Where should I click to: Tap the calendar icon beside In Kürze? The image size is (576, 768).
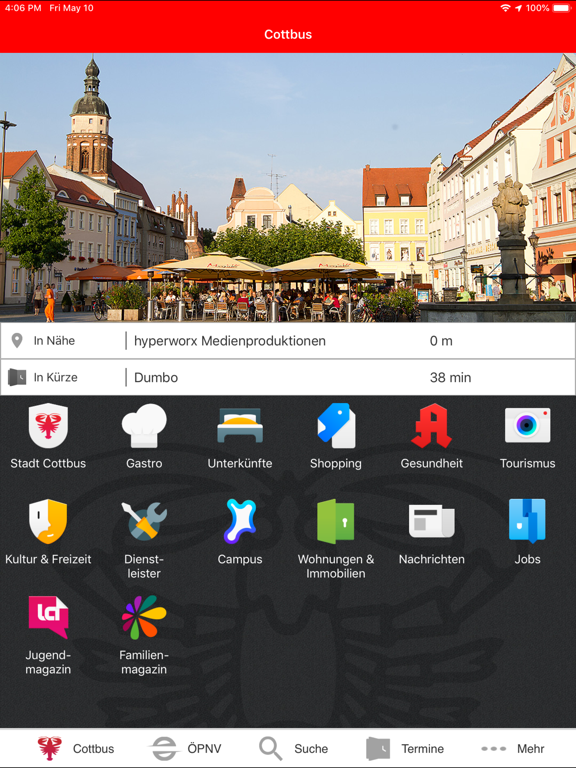pyautogui.click(x=17, y=377)
